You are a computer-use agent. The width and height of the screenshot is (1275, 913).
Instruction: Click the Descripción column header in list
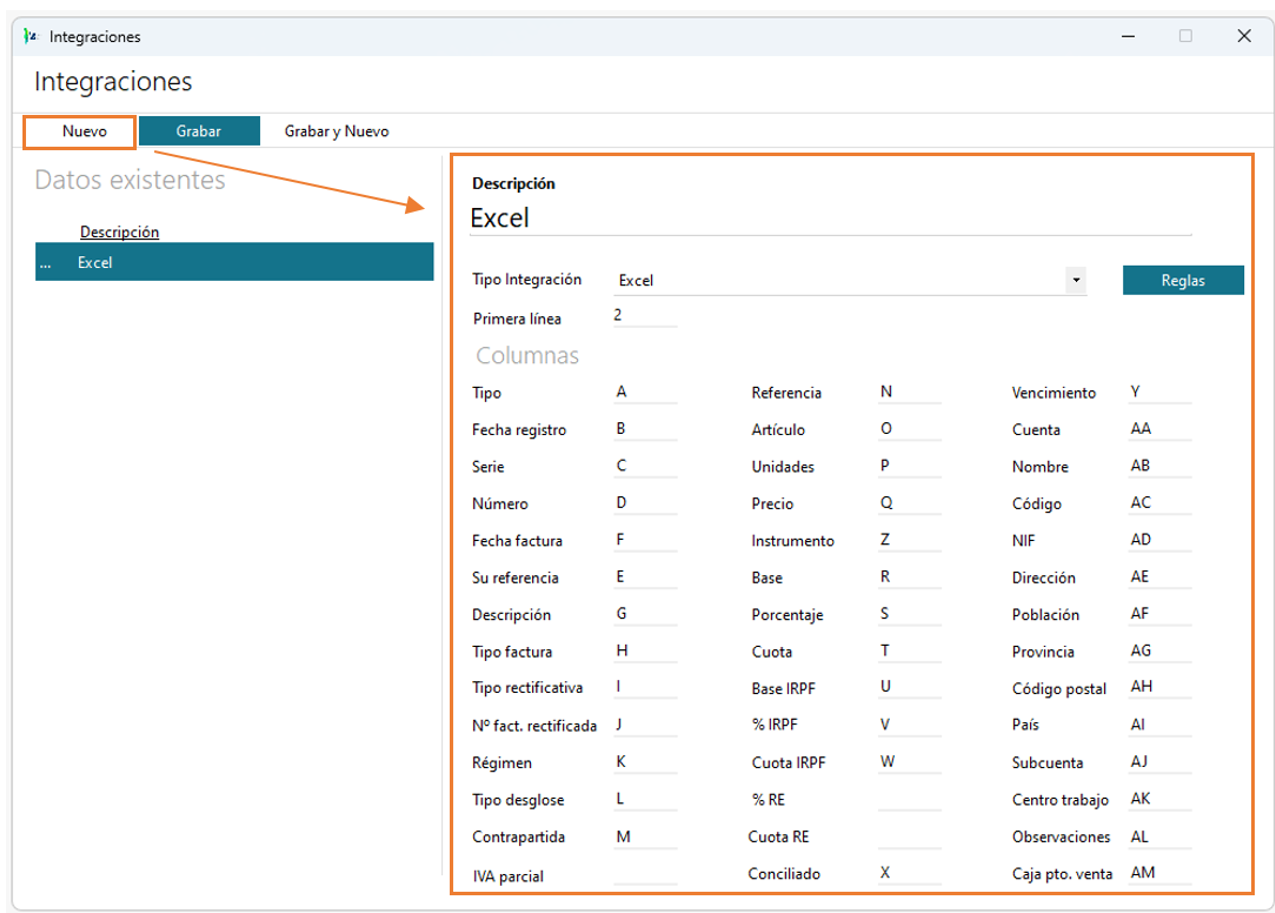pyautogui.click(x=119, y=232)
